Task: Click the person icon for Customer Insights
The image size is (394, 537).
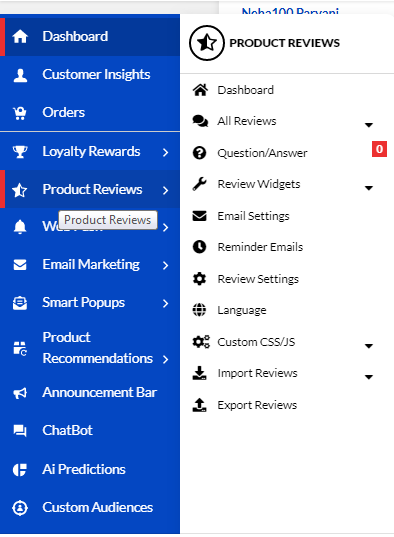Action: tap(20, 75)
